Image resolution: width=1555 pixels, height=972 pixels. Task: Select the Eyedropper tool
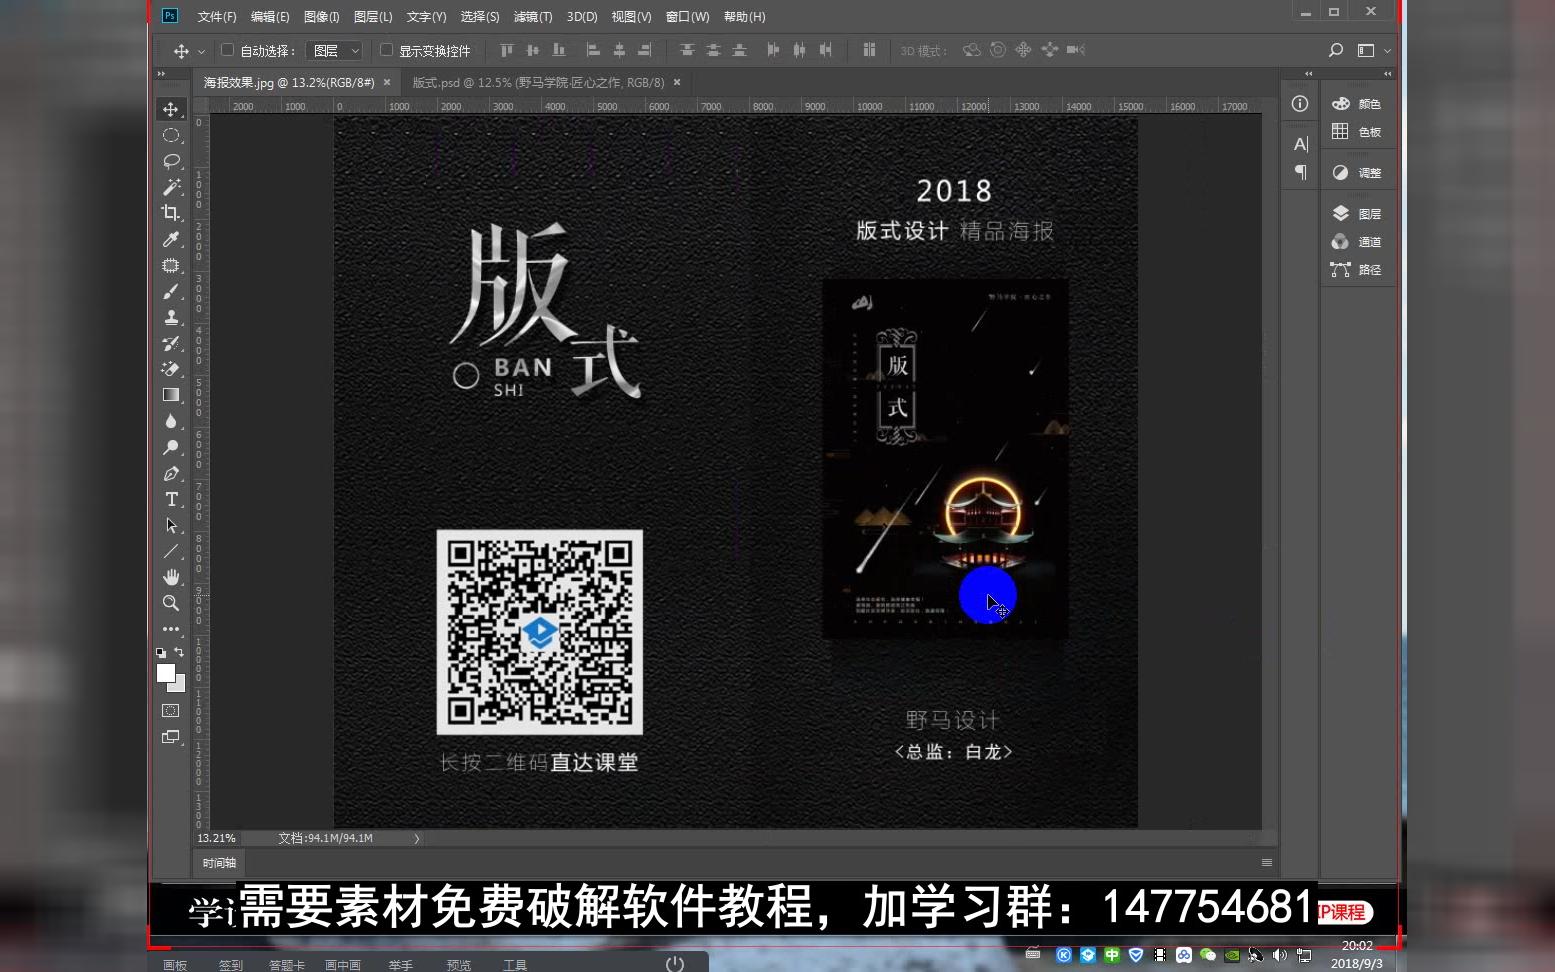pos(171,239)
